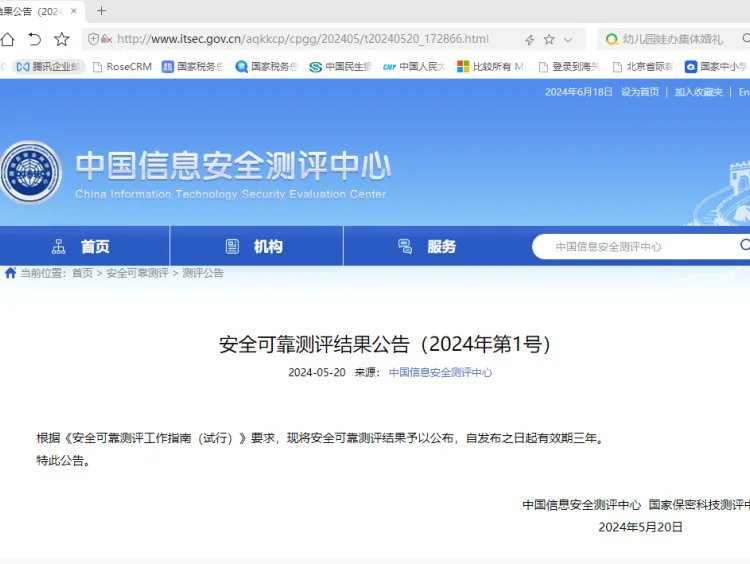
Task: Bookmark page with address bar star
Action: pyautogui.click(x=549, y=39)
